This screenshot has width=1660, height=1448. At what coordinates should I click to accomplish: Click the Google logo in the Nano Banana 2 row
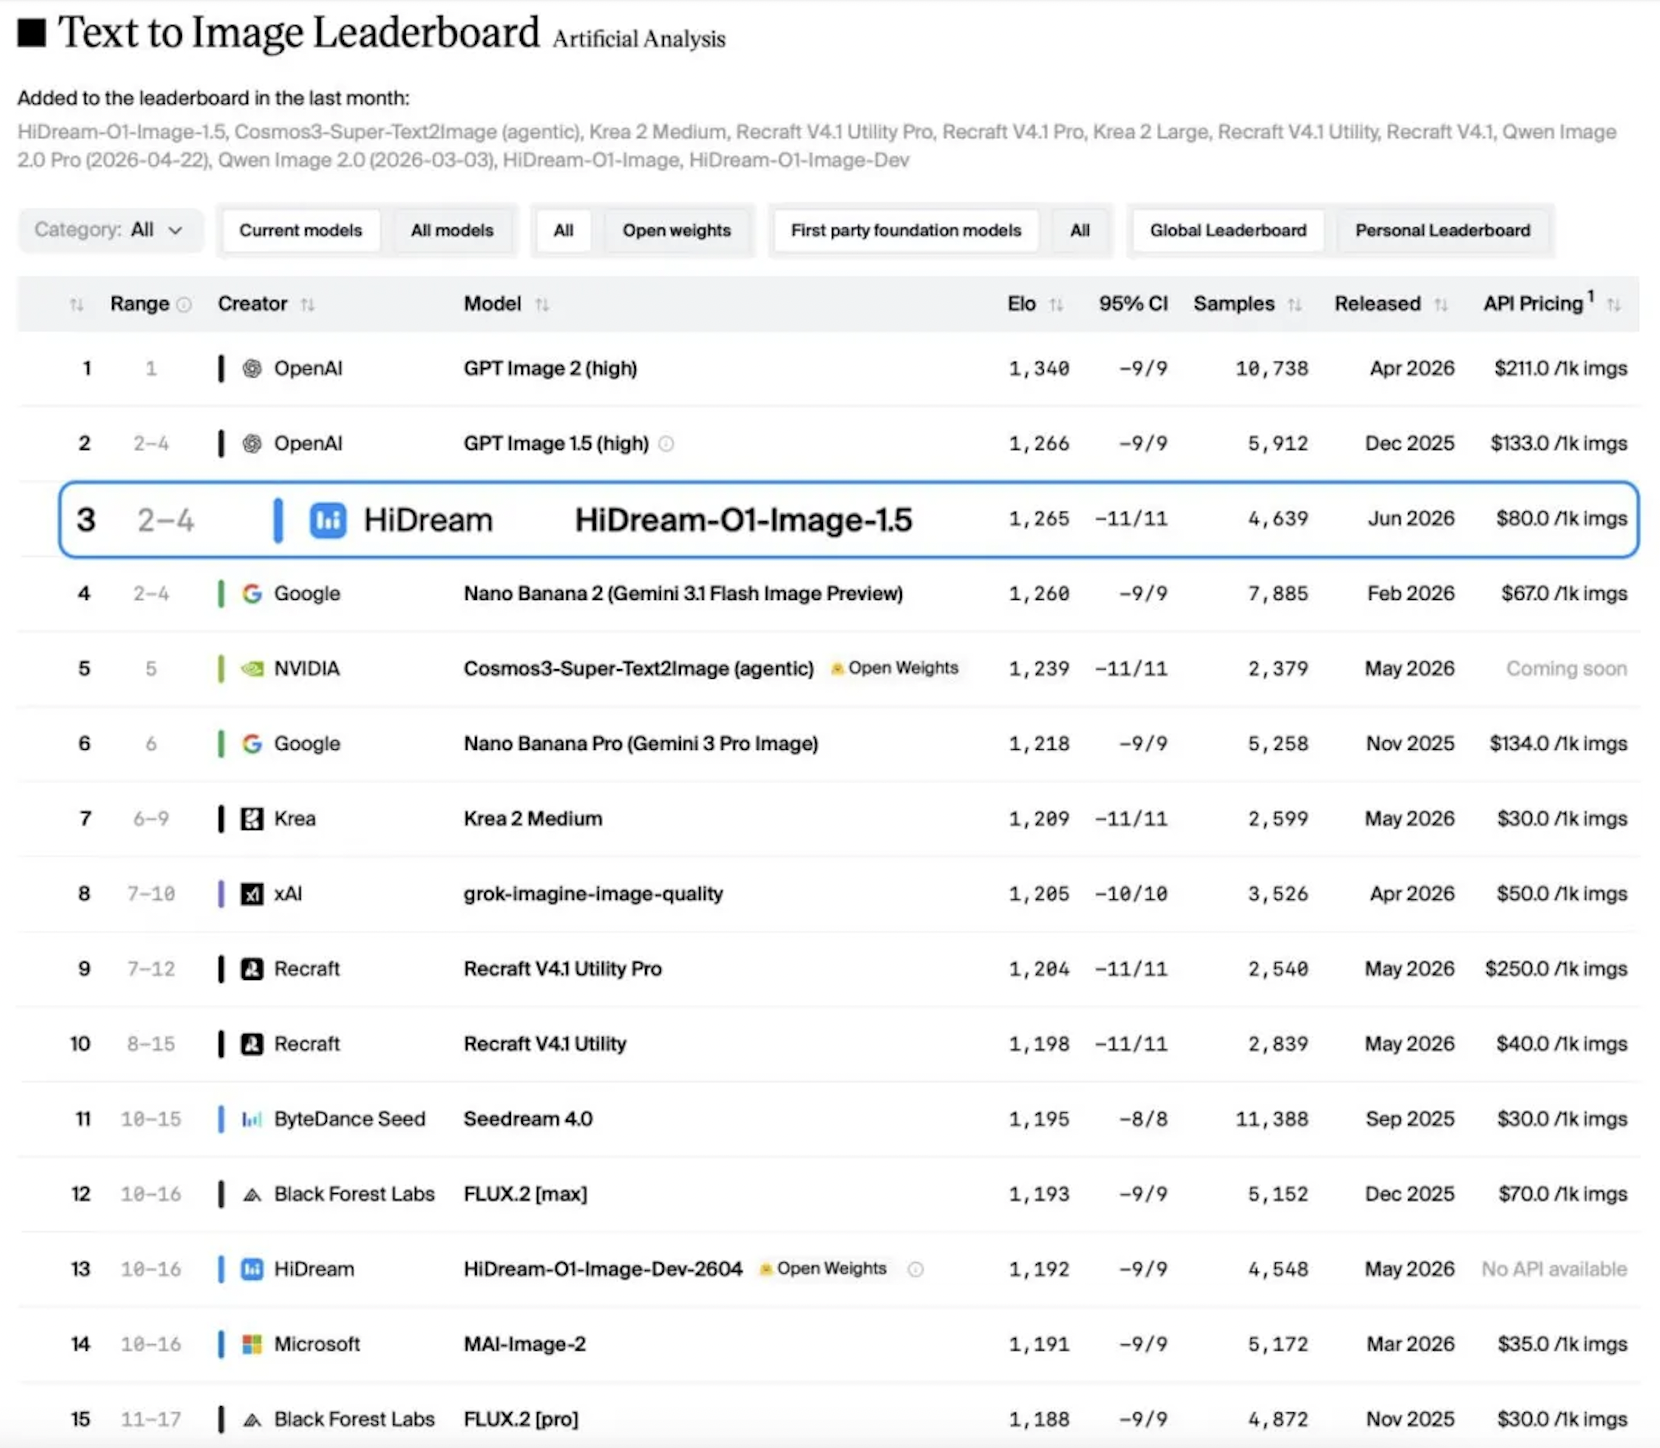click(252, 593)
